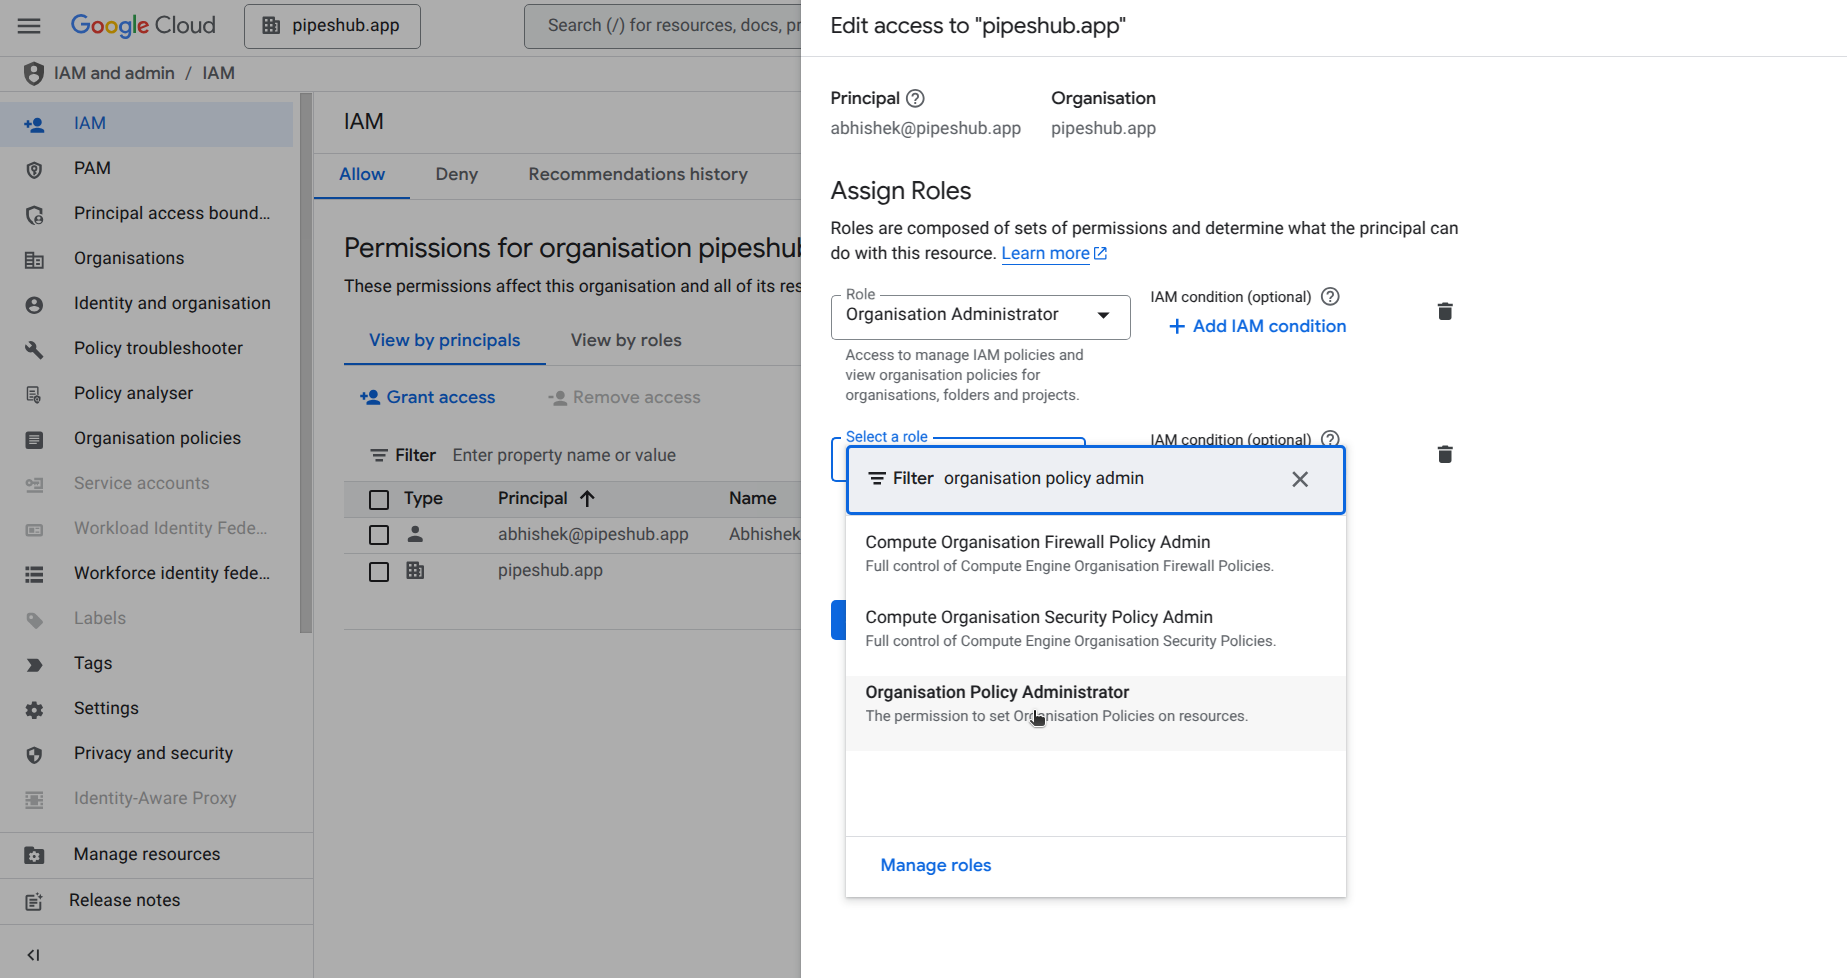Viewport: 1847px width, 978px height.
Task: Open the pipeshub.app project picker
Action: point(332,26)
